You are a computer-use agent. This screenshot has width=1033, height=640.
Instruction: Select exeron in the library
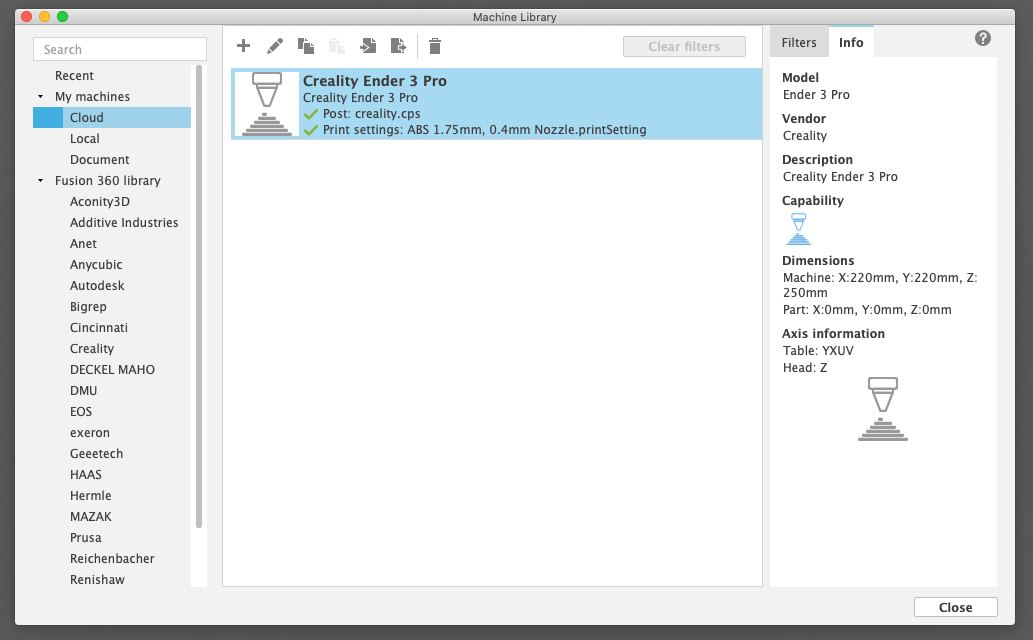pos(90,432)
